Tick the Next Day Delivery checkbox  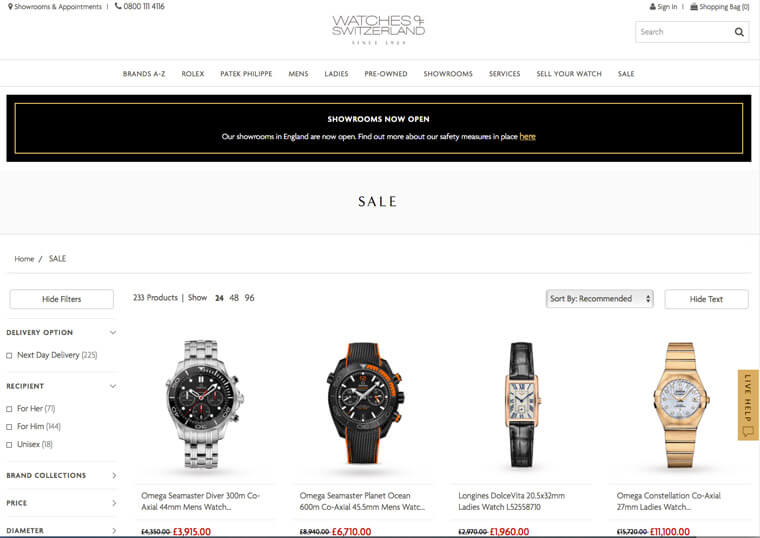tap(9, 355)
